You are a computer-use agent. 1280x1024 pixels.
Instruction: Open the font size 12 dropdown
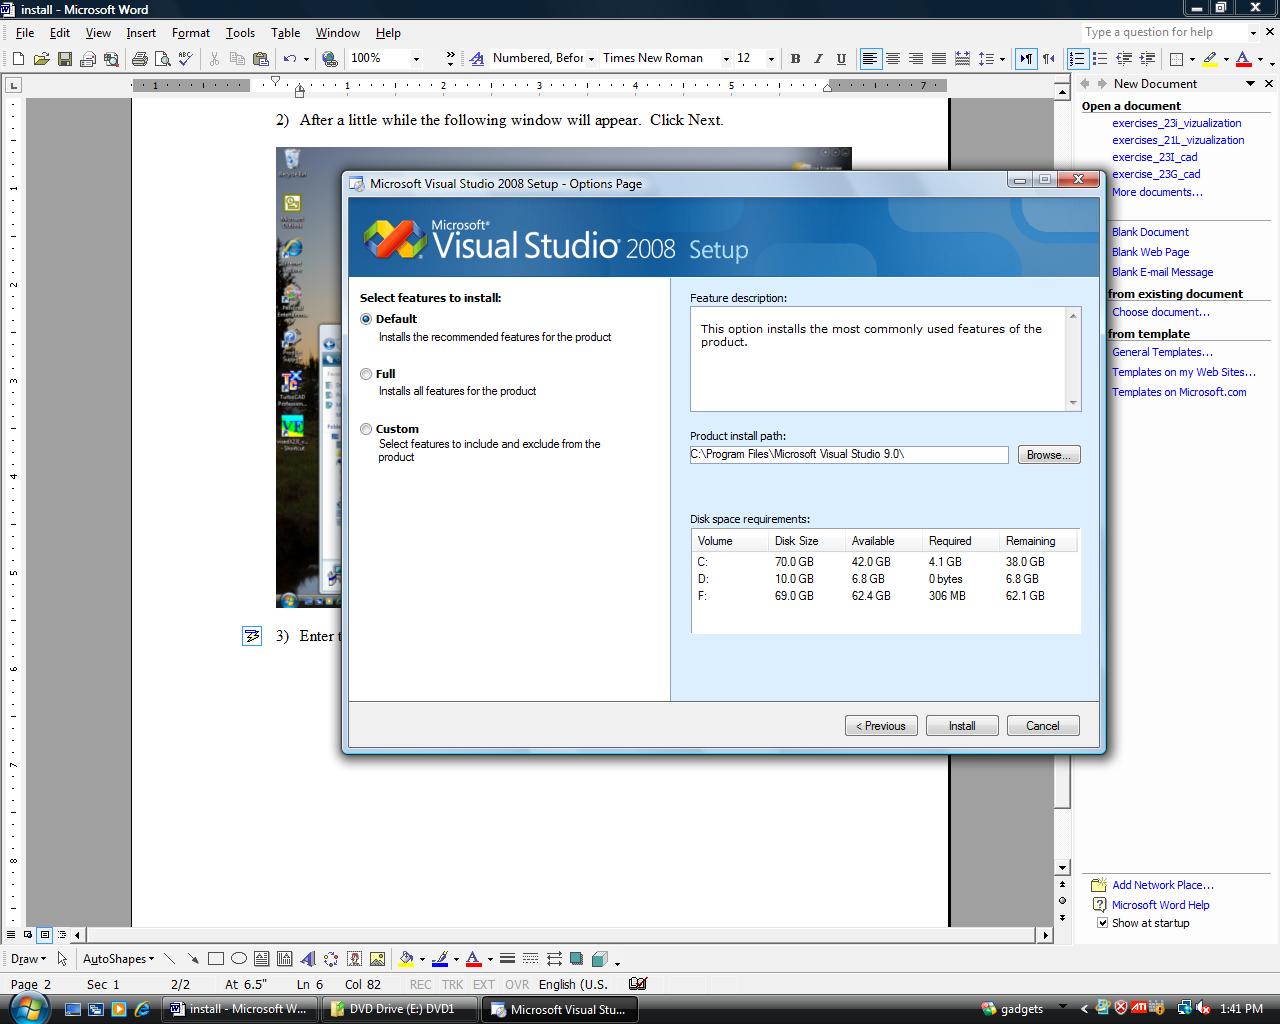pos(771,59)
